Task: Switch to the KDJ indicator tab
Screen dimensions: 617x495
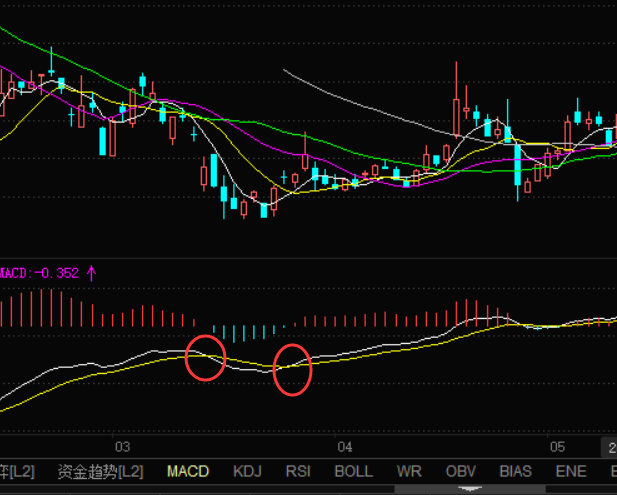Action: coord(248,471)
